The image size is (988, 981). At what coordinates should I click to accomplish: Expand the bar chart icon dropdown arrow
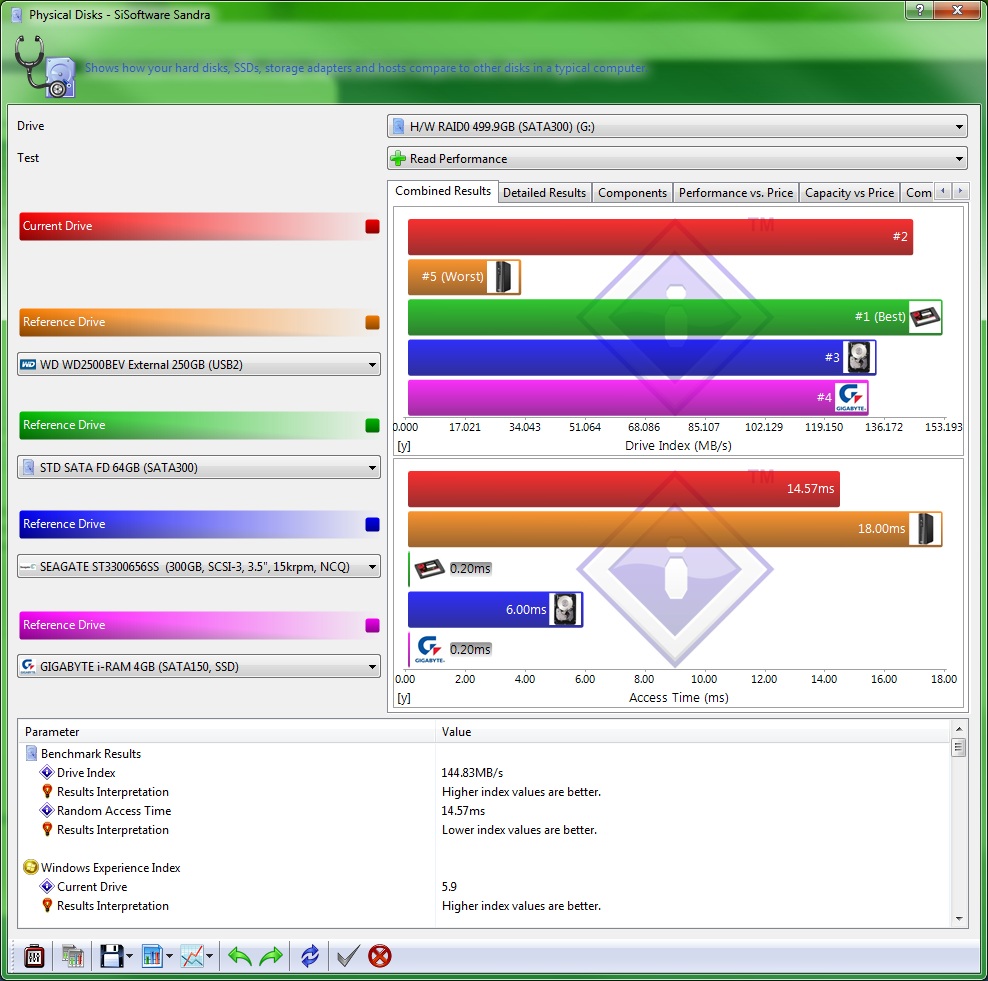click(x=169, y=956)
